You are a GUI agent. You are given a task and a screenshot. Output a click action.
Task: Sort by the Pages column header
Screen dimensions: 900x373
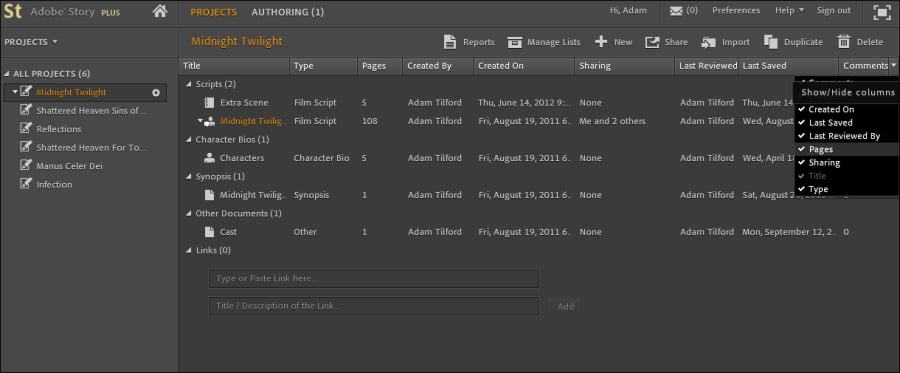[x=380, y=66]
